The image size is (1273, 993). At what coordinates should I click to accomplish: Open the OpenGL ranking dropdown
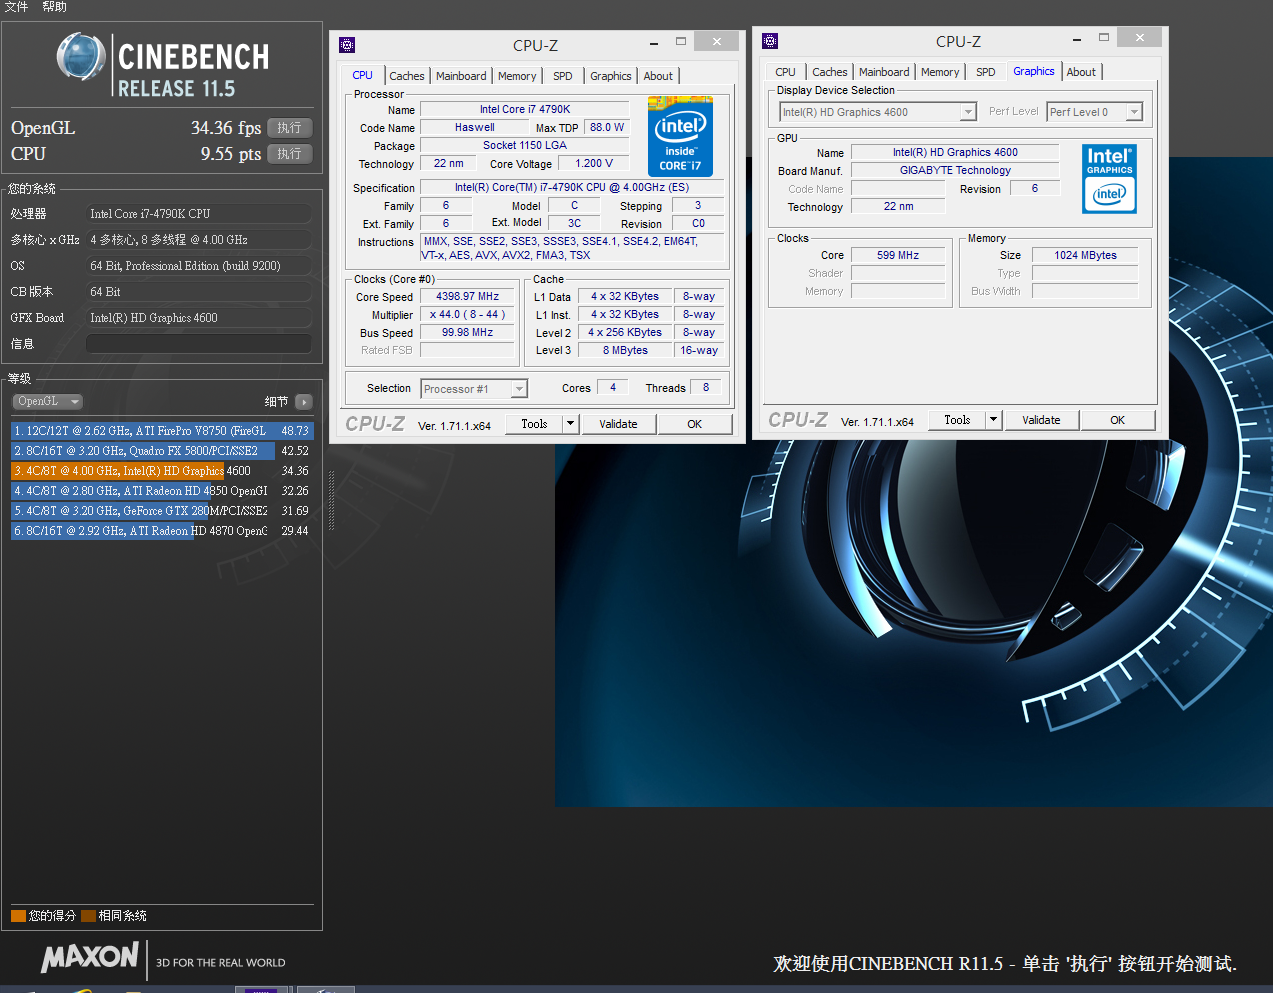pos(47,401)
